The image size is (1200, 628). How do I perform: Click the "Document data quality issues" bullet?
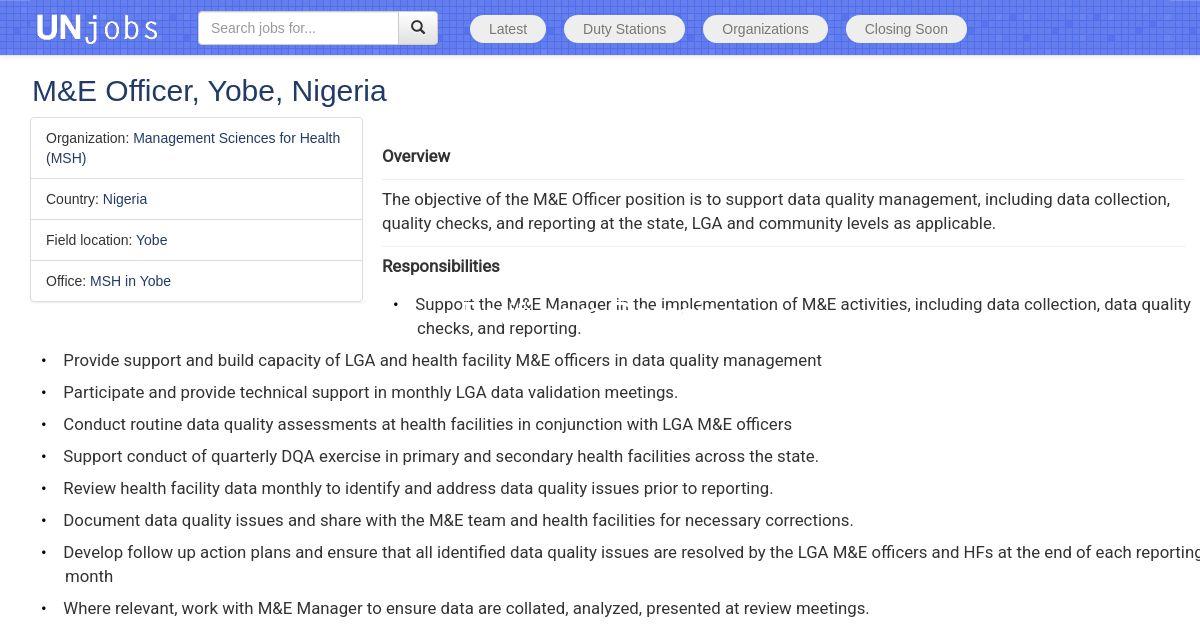pyautogui.click(x=458, y=520)
